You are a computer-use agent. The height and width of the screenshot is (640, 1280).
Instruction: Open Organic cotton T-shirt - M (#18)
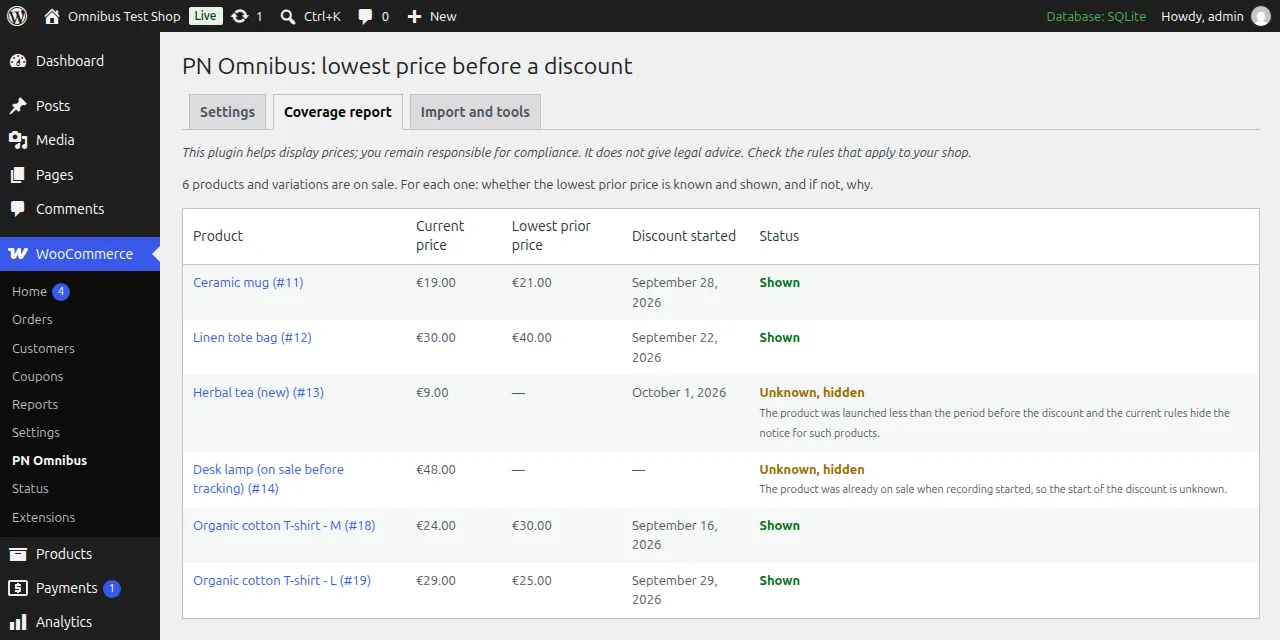pos(284,526)
